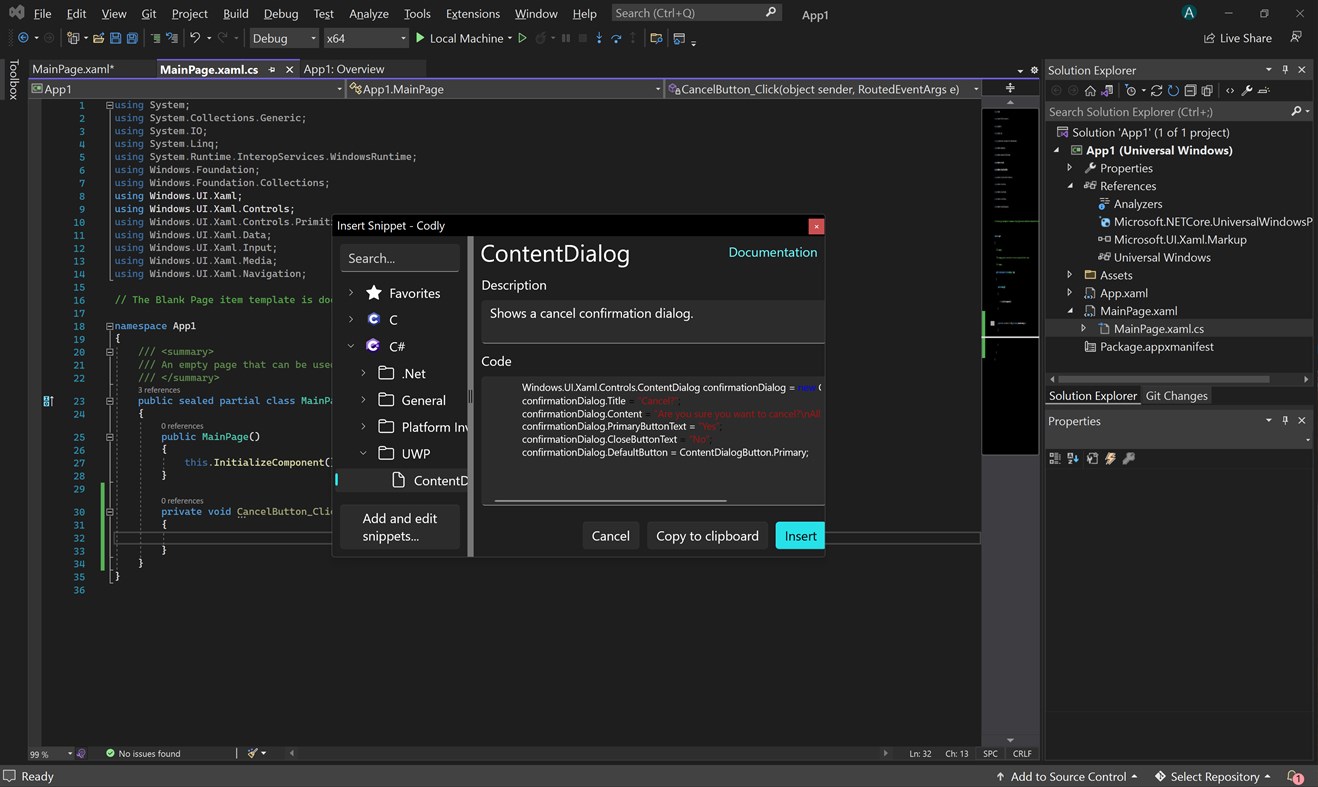The image size is (1318, 787).
Task: Select the Events lightning icon in Properties panel
Action: tap(1110, 458)
